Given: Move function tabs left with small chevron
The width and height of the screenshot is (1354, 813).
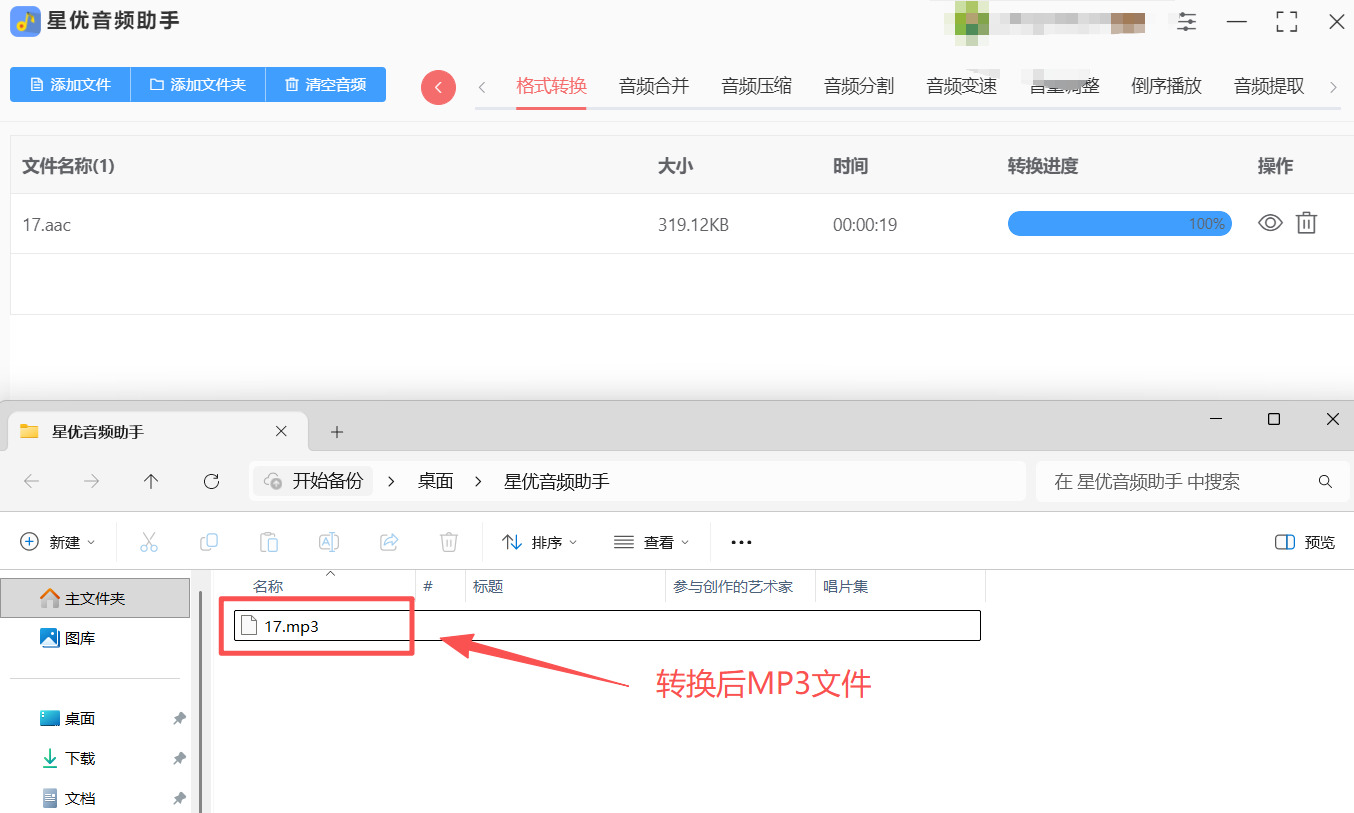Looking at the screenshot, I should pyautogui.click(x=482, y=87).
